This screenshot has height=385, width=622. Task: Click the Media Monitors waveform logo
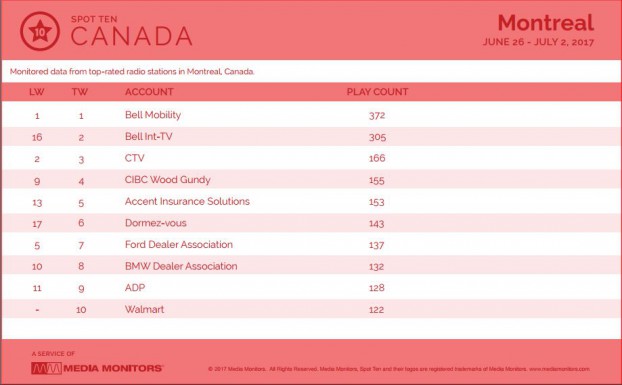46,368
